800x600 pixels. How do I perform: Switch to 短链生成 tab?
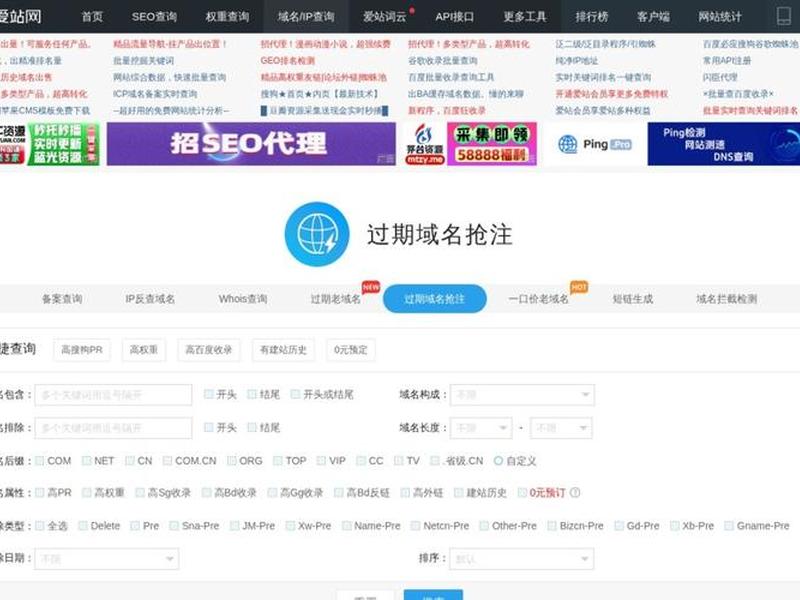point(633,299)
